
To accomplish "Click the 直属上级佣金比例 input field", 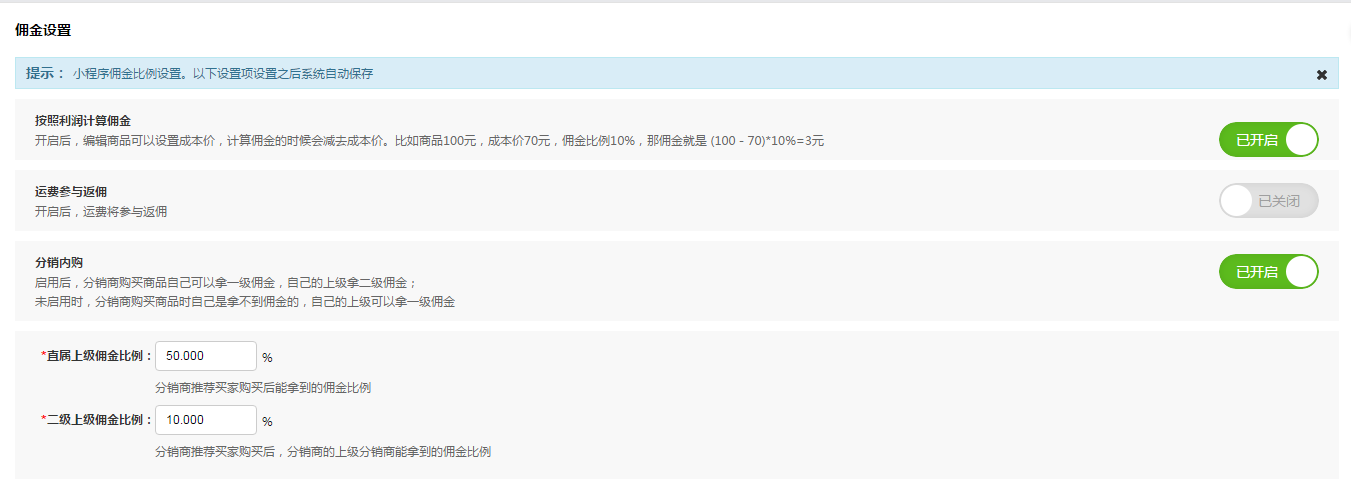I will 206,356.
